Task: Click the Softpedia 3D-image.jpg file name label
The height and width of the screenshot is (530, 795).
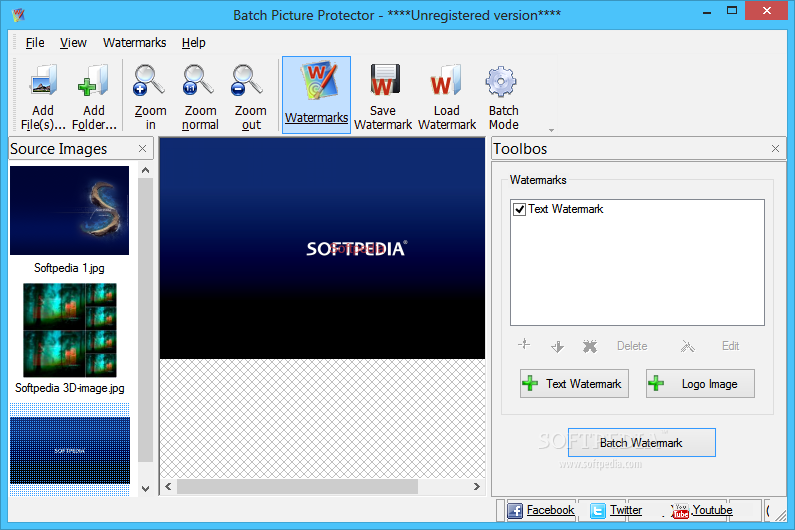Action: [x=69, y=388]
